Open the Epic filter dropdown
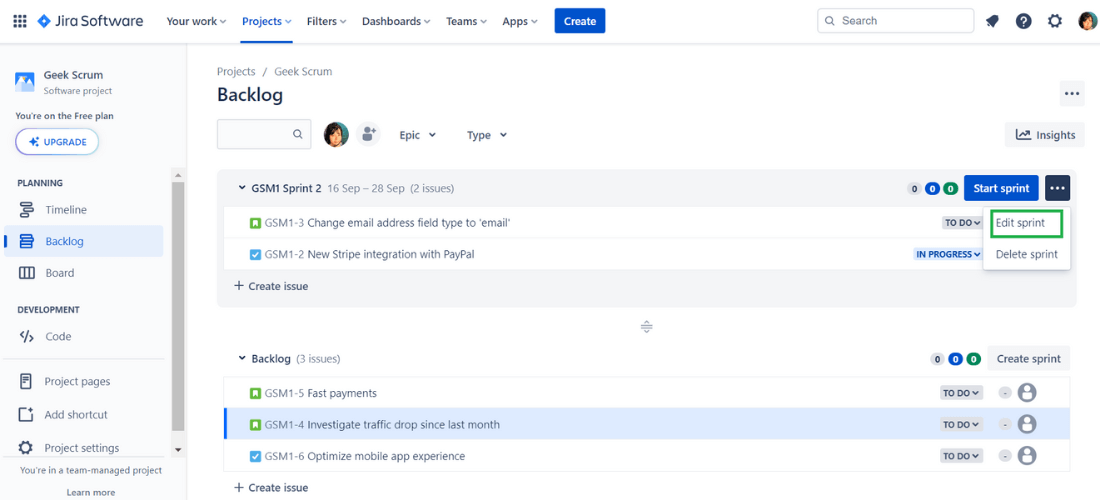1100x500 pixels. coord(418,135)
